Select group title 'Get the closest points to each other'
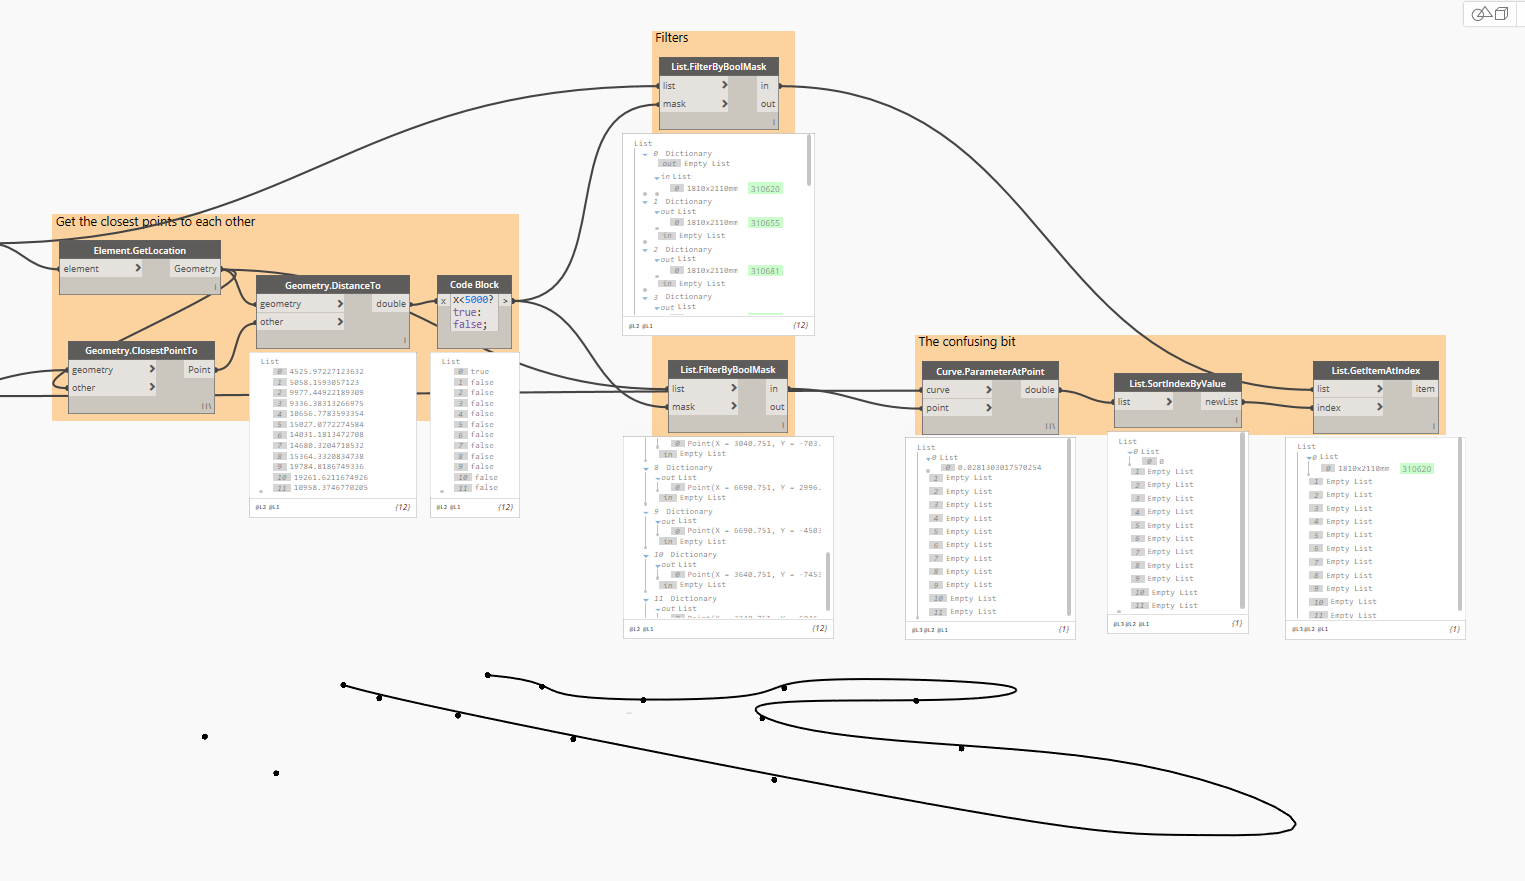1525x881 pixels. [x=155, y=222]
